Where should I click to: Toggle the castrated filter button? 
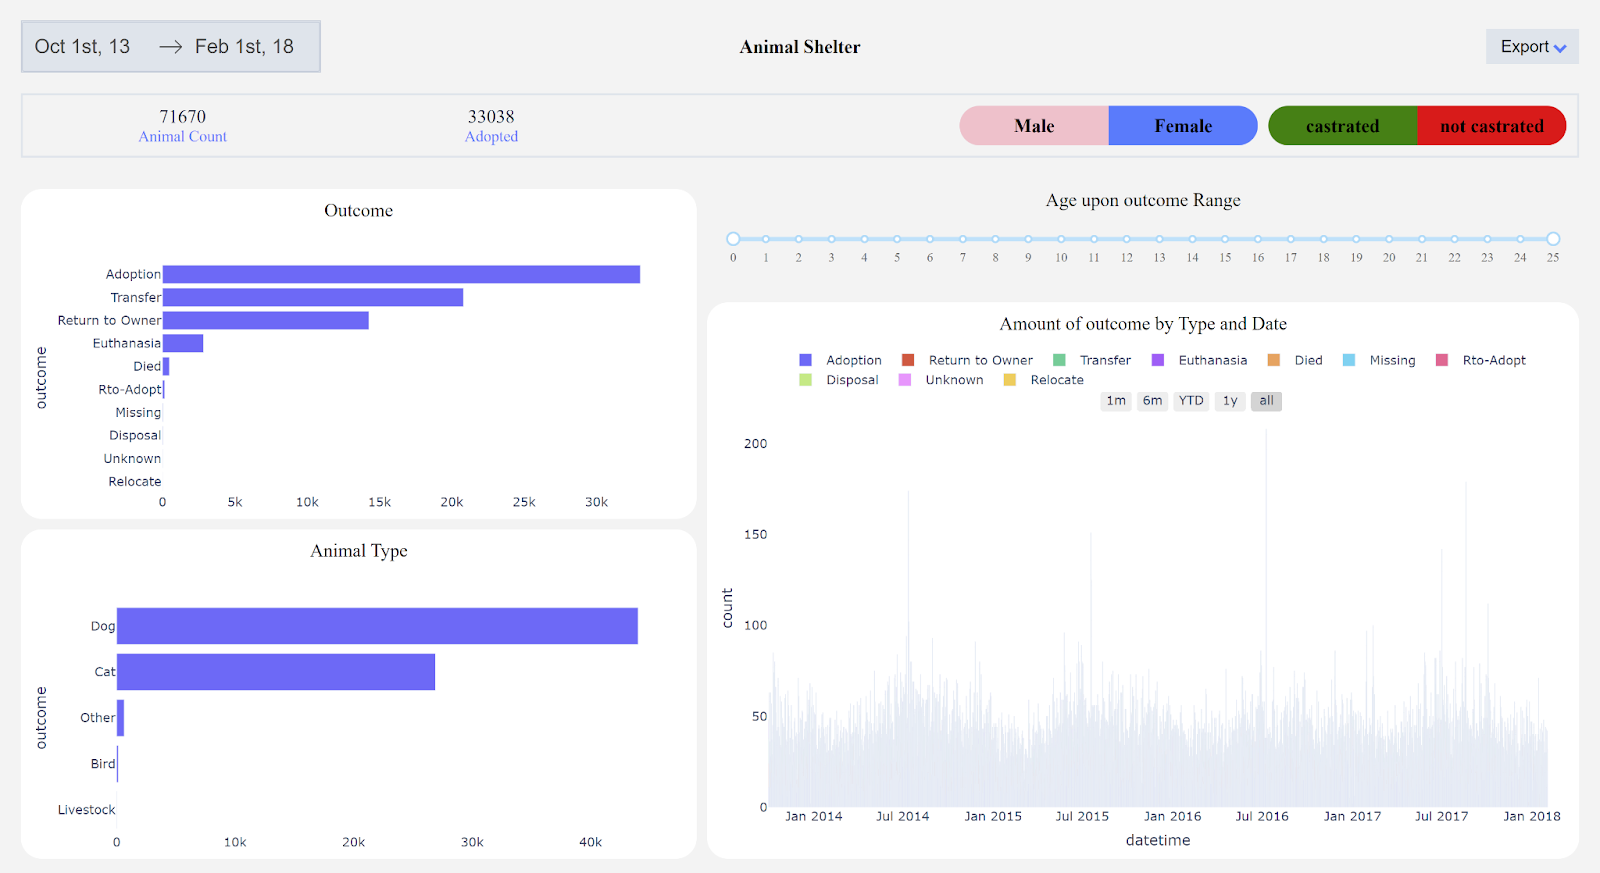1342,126
